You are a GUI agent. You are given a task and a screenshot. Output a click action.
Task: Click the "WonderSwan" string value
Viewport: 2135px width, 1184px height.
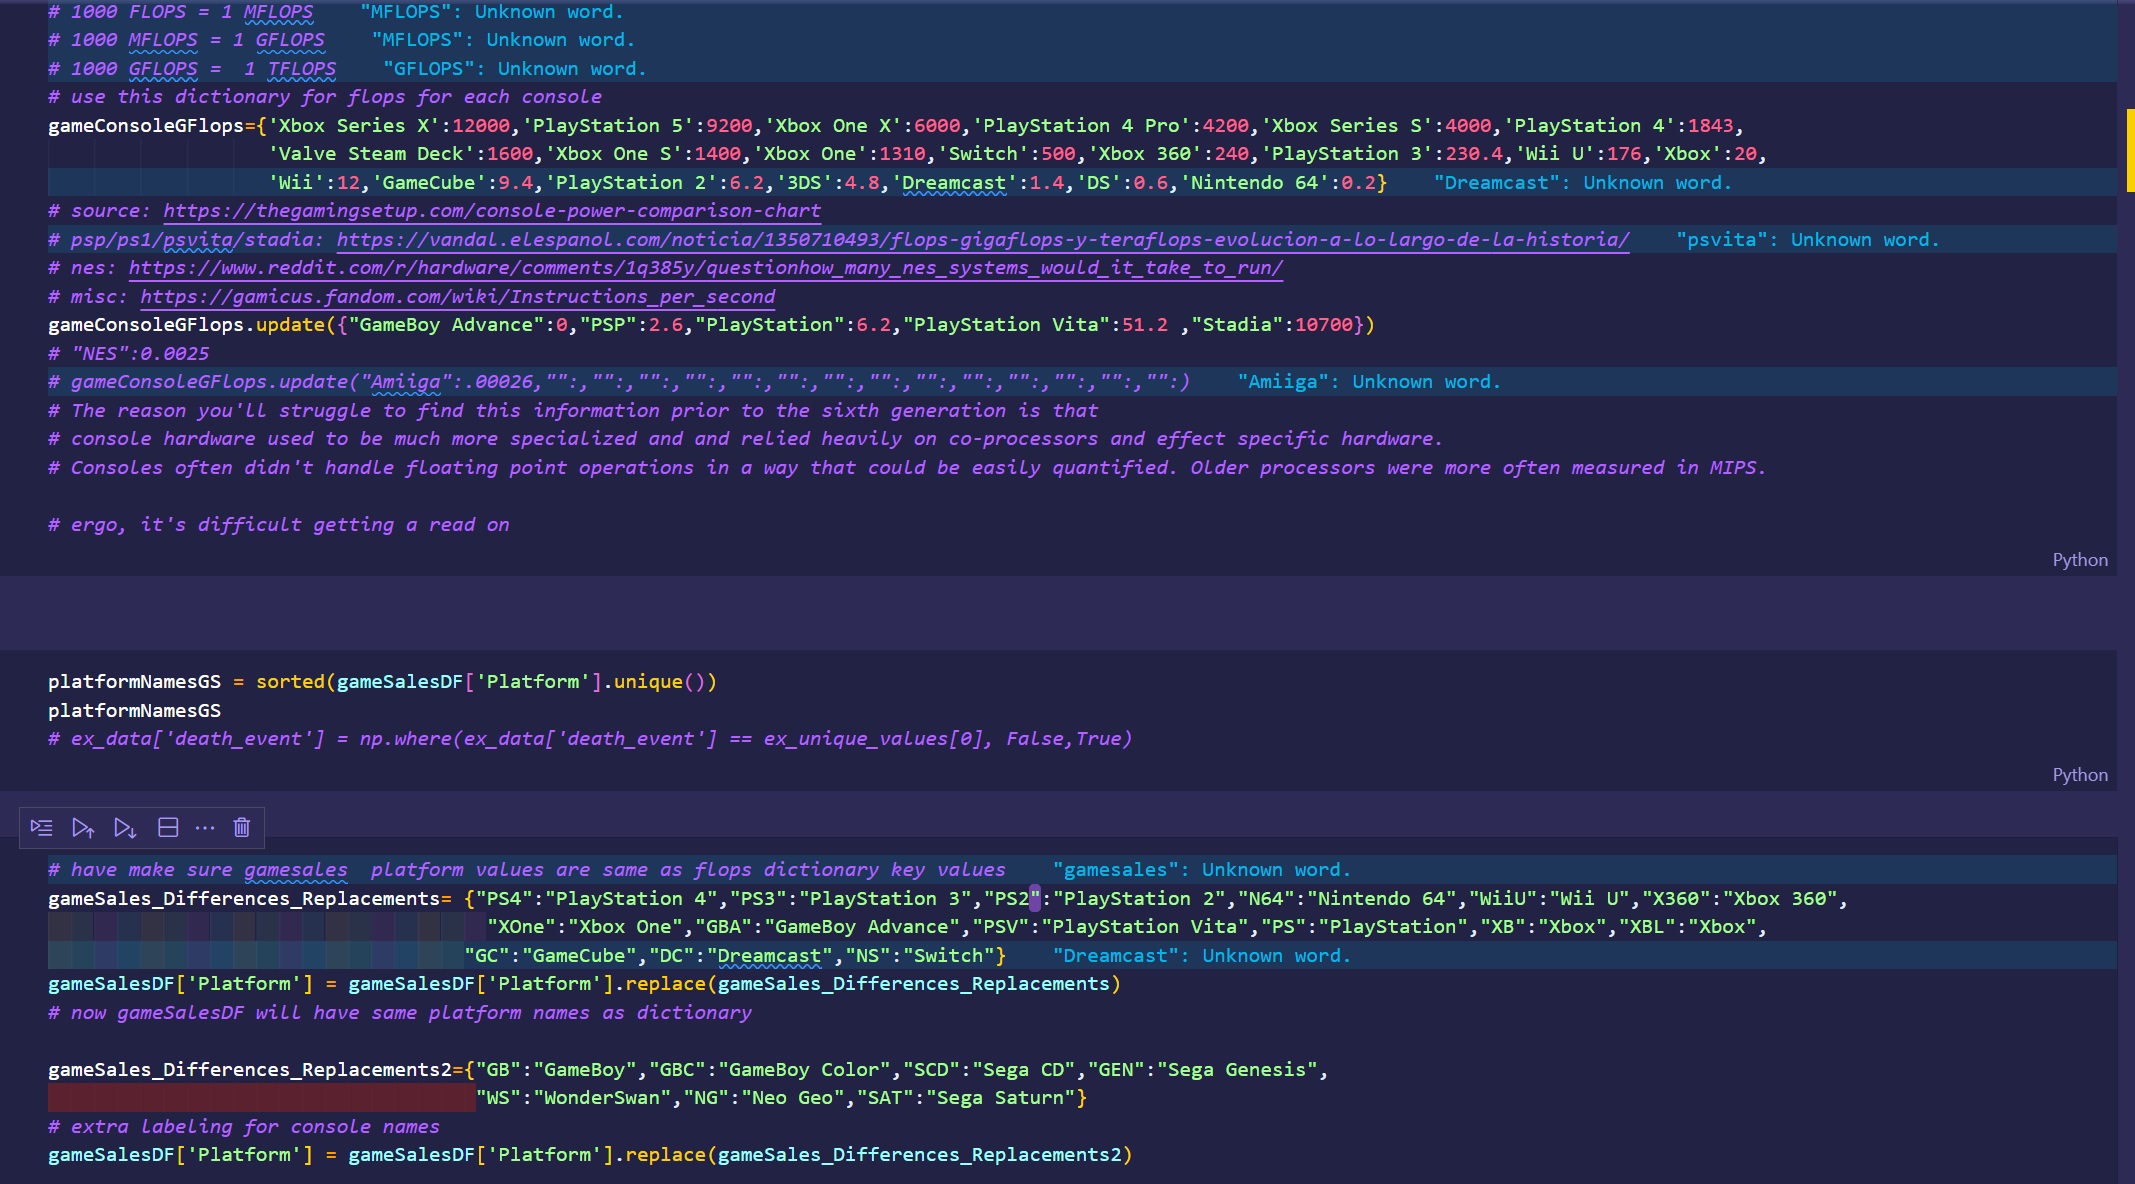click(602, 1098)
